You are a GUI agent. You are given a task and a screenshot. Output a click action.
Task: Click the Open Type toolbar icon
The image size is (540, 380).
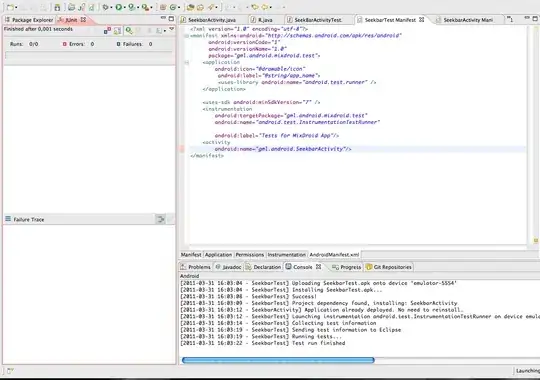(190, 7)
